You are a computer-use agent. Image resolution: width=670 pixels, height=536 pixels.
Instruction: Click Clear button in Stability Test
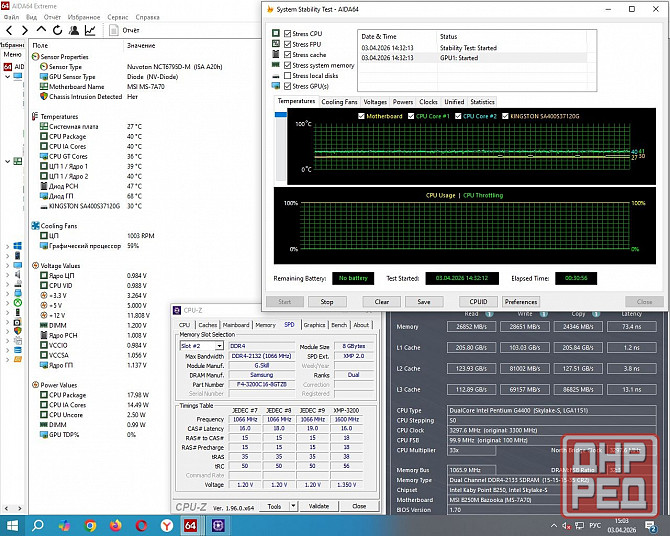(382, 302)
